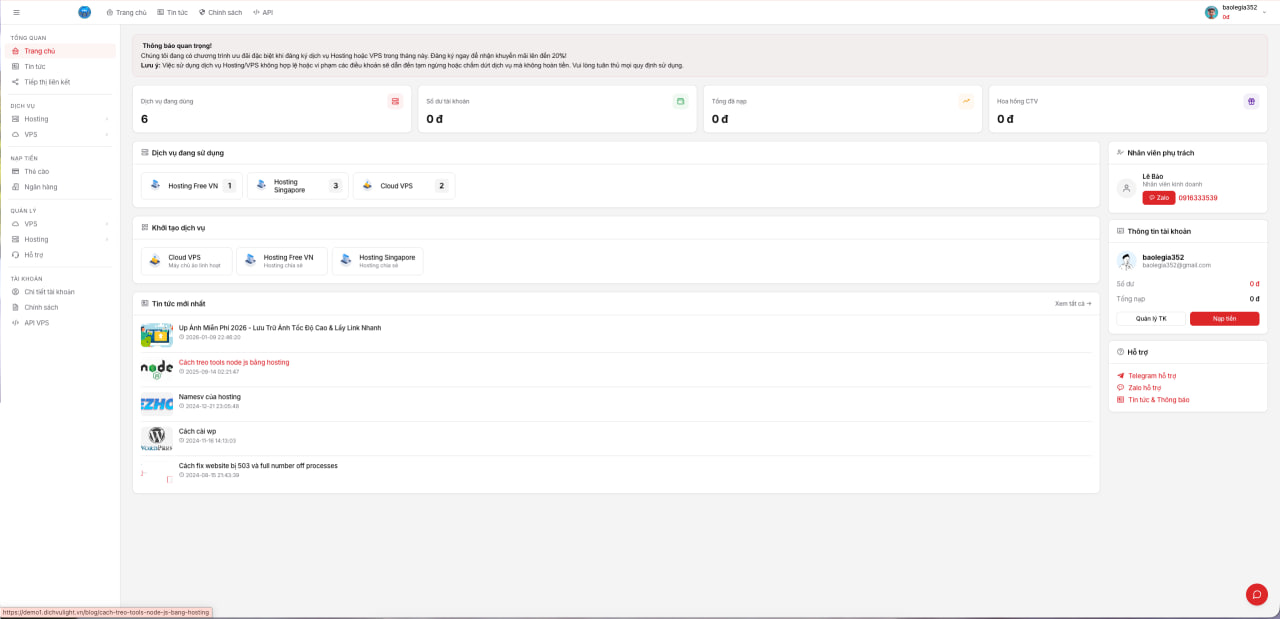Select Thẻ cào in the sidebar
Screen dimensions: 1280x619
coord(38,171)
